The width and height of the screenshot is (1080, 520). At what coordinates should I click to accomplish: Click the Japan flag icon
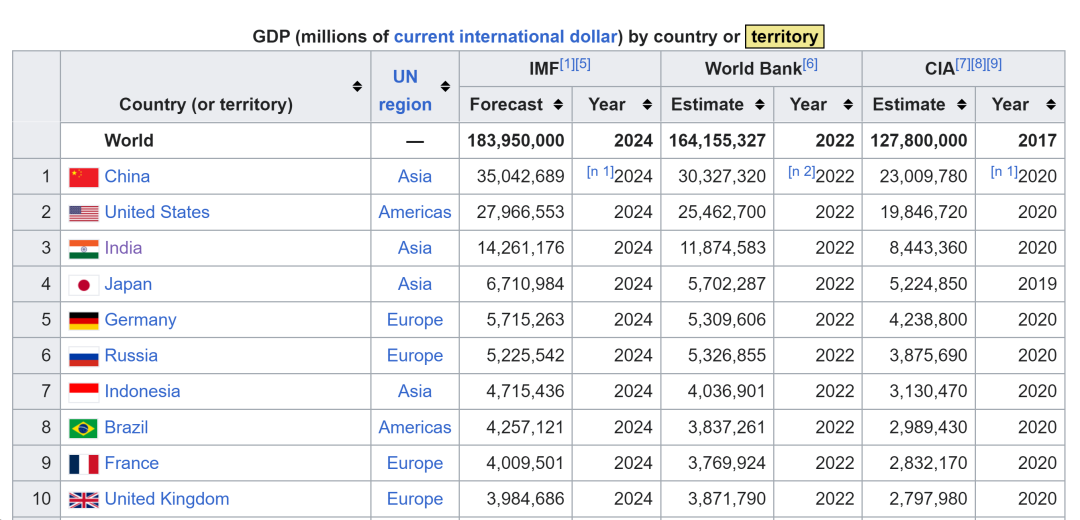[x=84, y=284]
